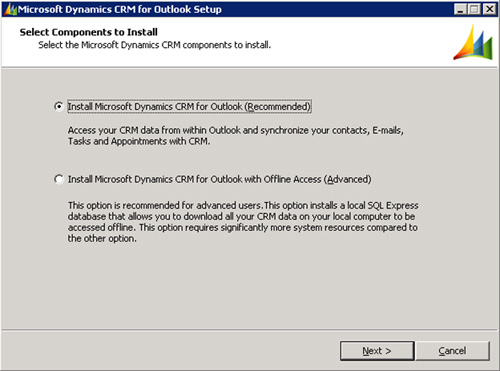Click the white header banner area
The image size is (500, 371).
250,42
